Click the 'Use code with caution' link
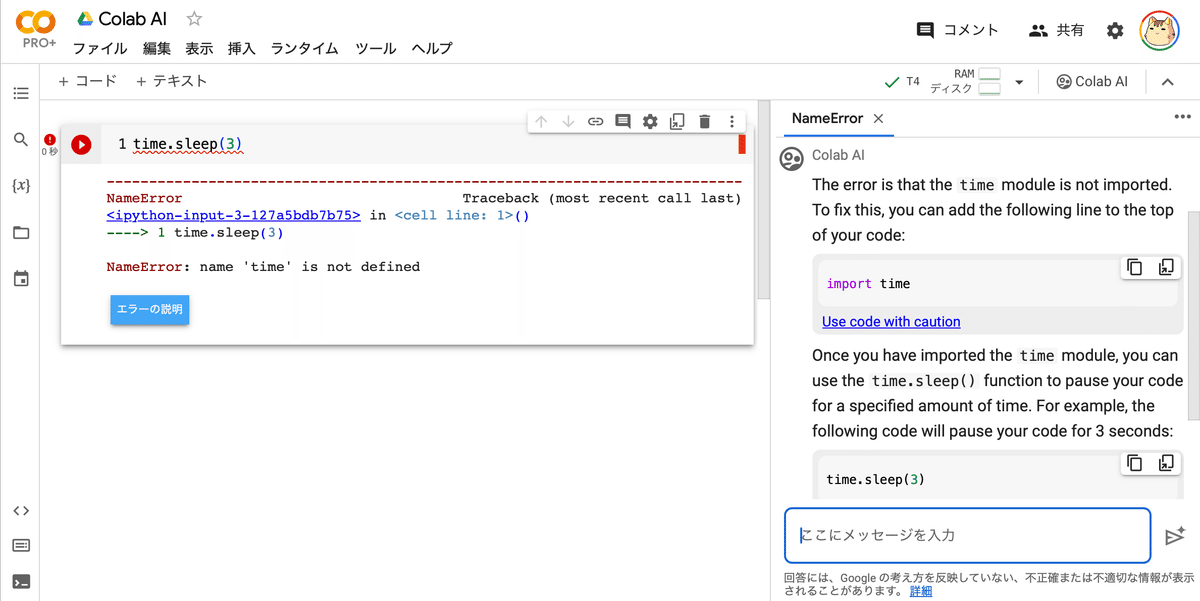 891,321
